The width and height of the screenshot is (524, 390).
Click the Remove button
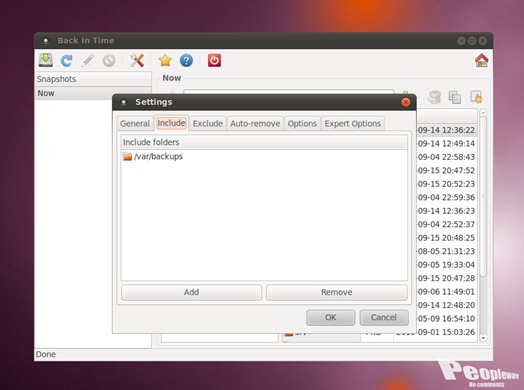tap(337, 292)
